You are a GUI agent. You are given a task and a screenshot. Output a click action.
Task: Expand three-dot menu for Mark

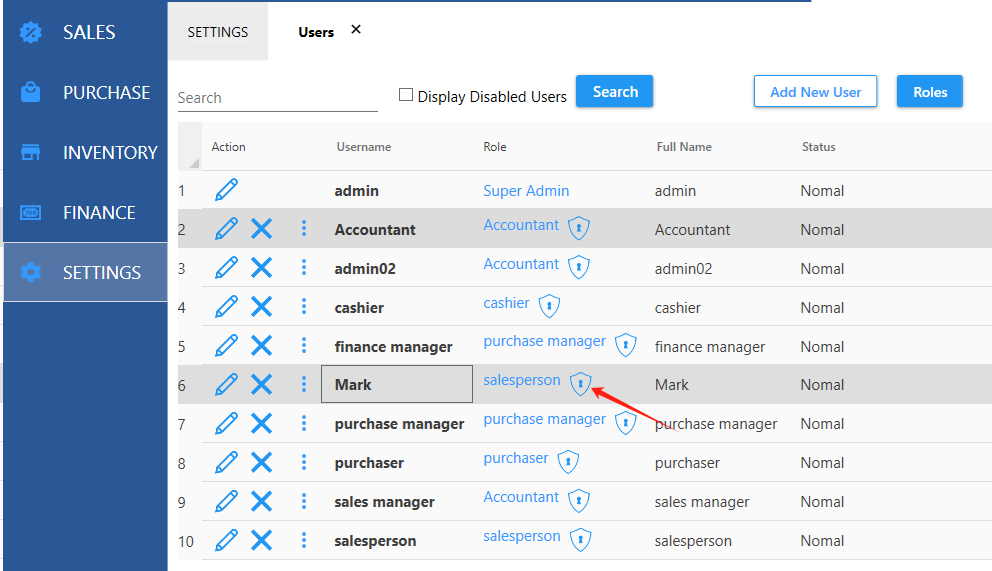coord(304,384)
